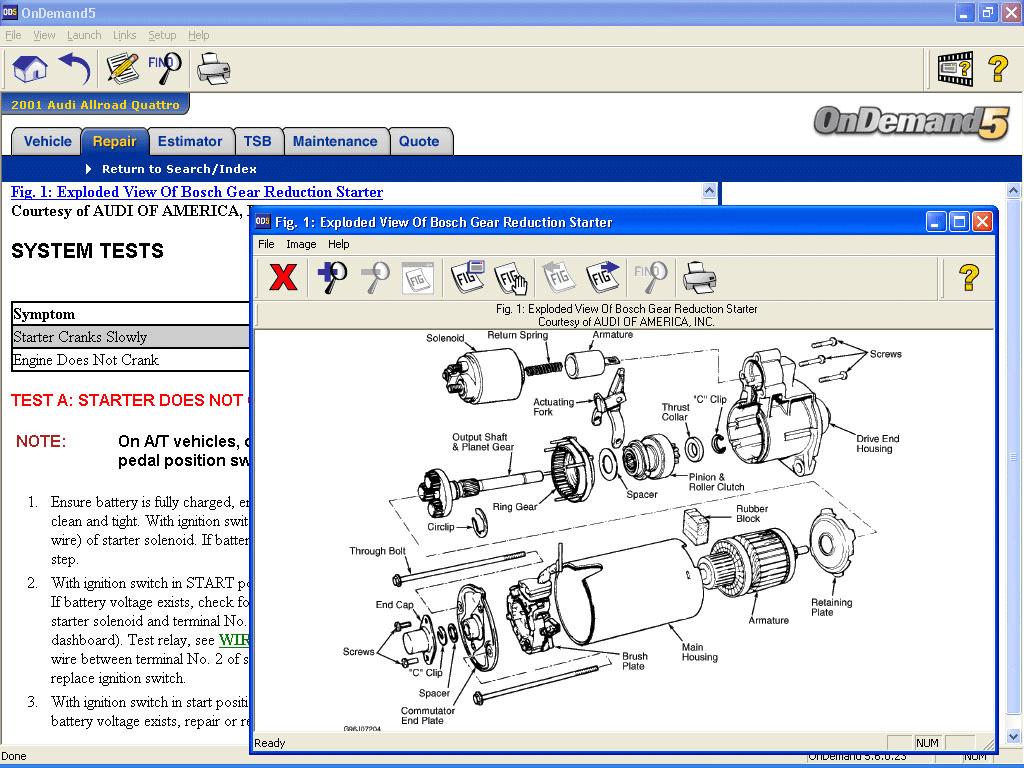Click the Main Housing diagram label
Image resolution: width=1024 pixels, height=768 pixels.
pos(699,652)
